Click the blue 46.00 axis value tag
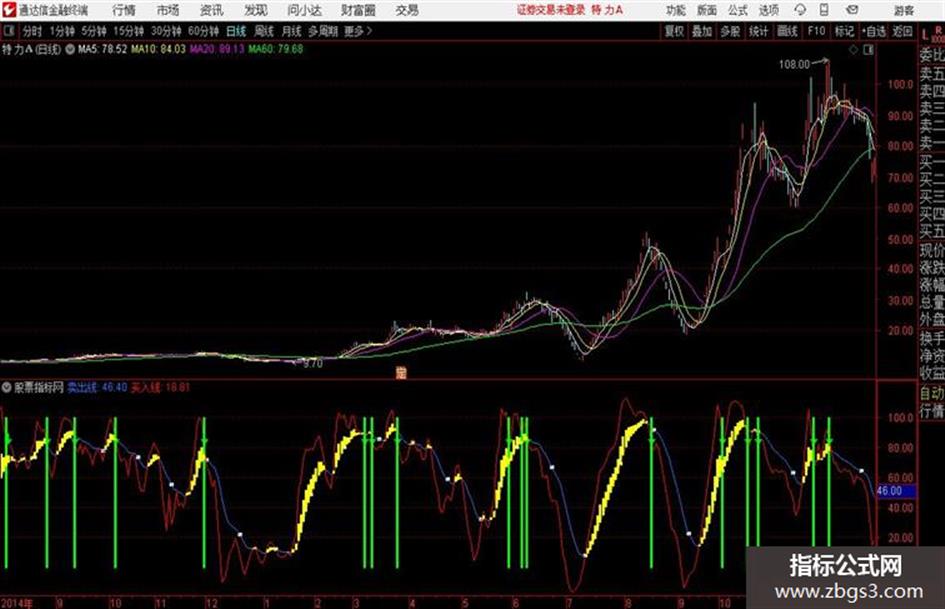 pos(896,491)
